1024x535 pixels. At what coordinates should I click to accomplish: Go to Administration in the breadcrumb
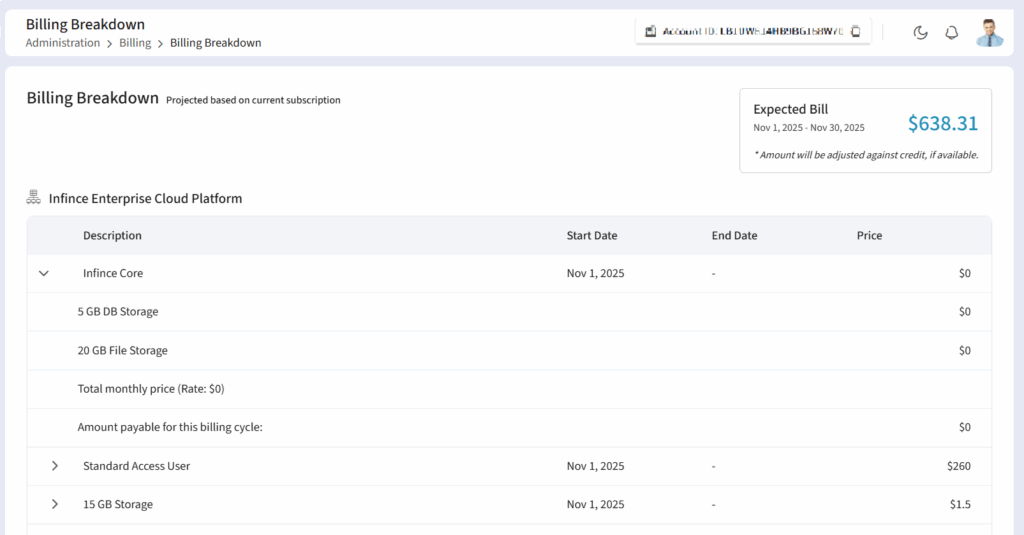63,43
